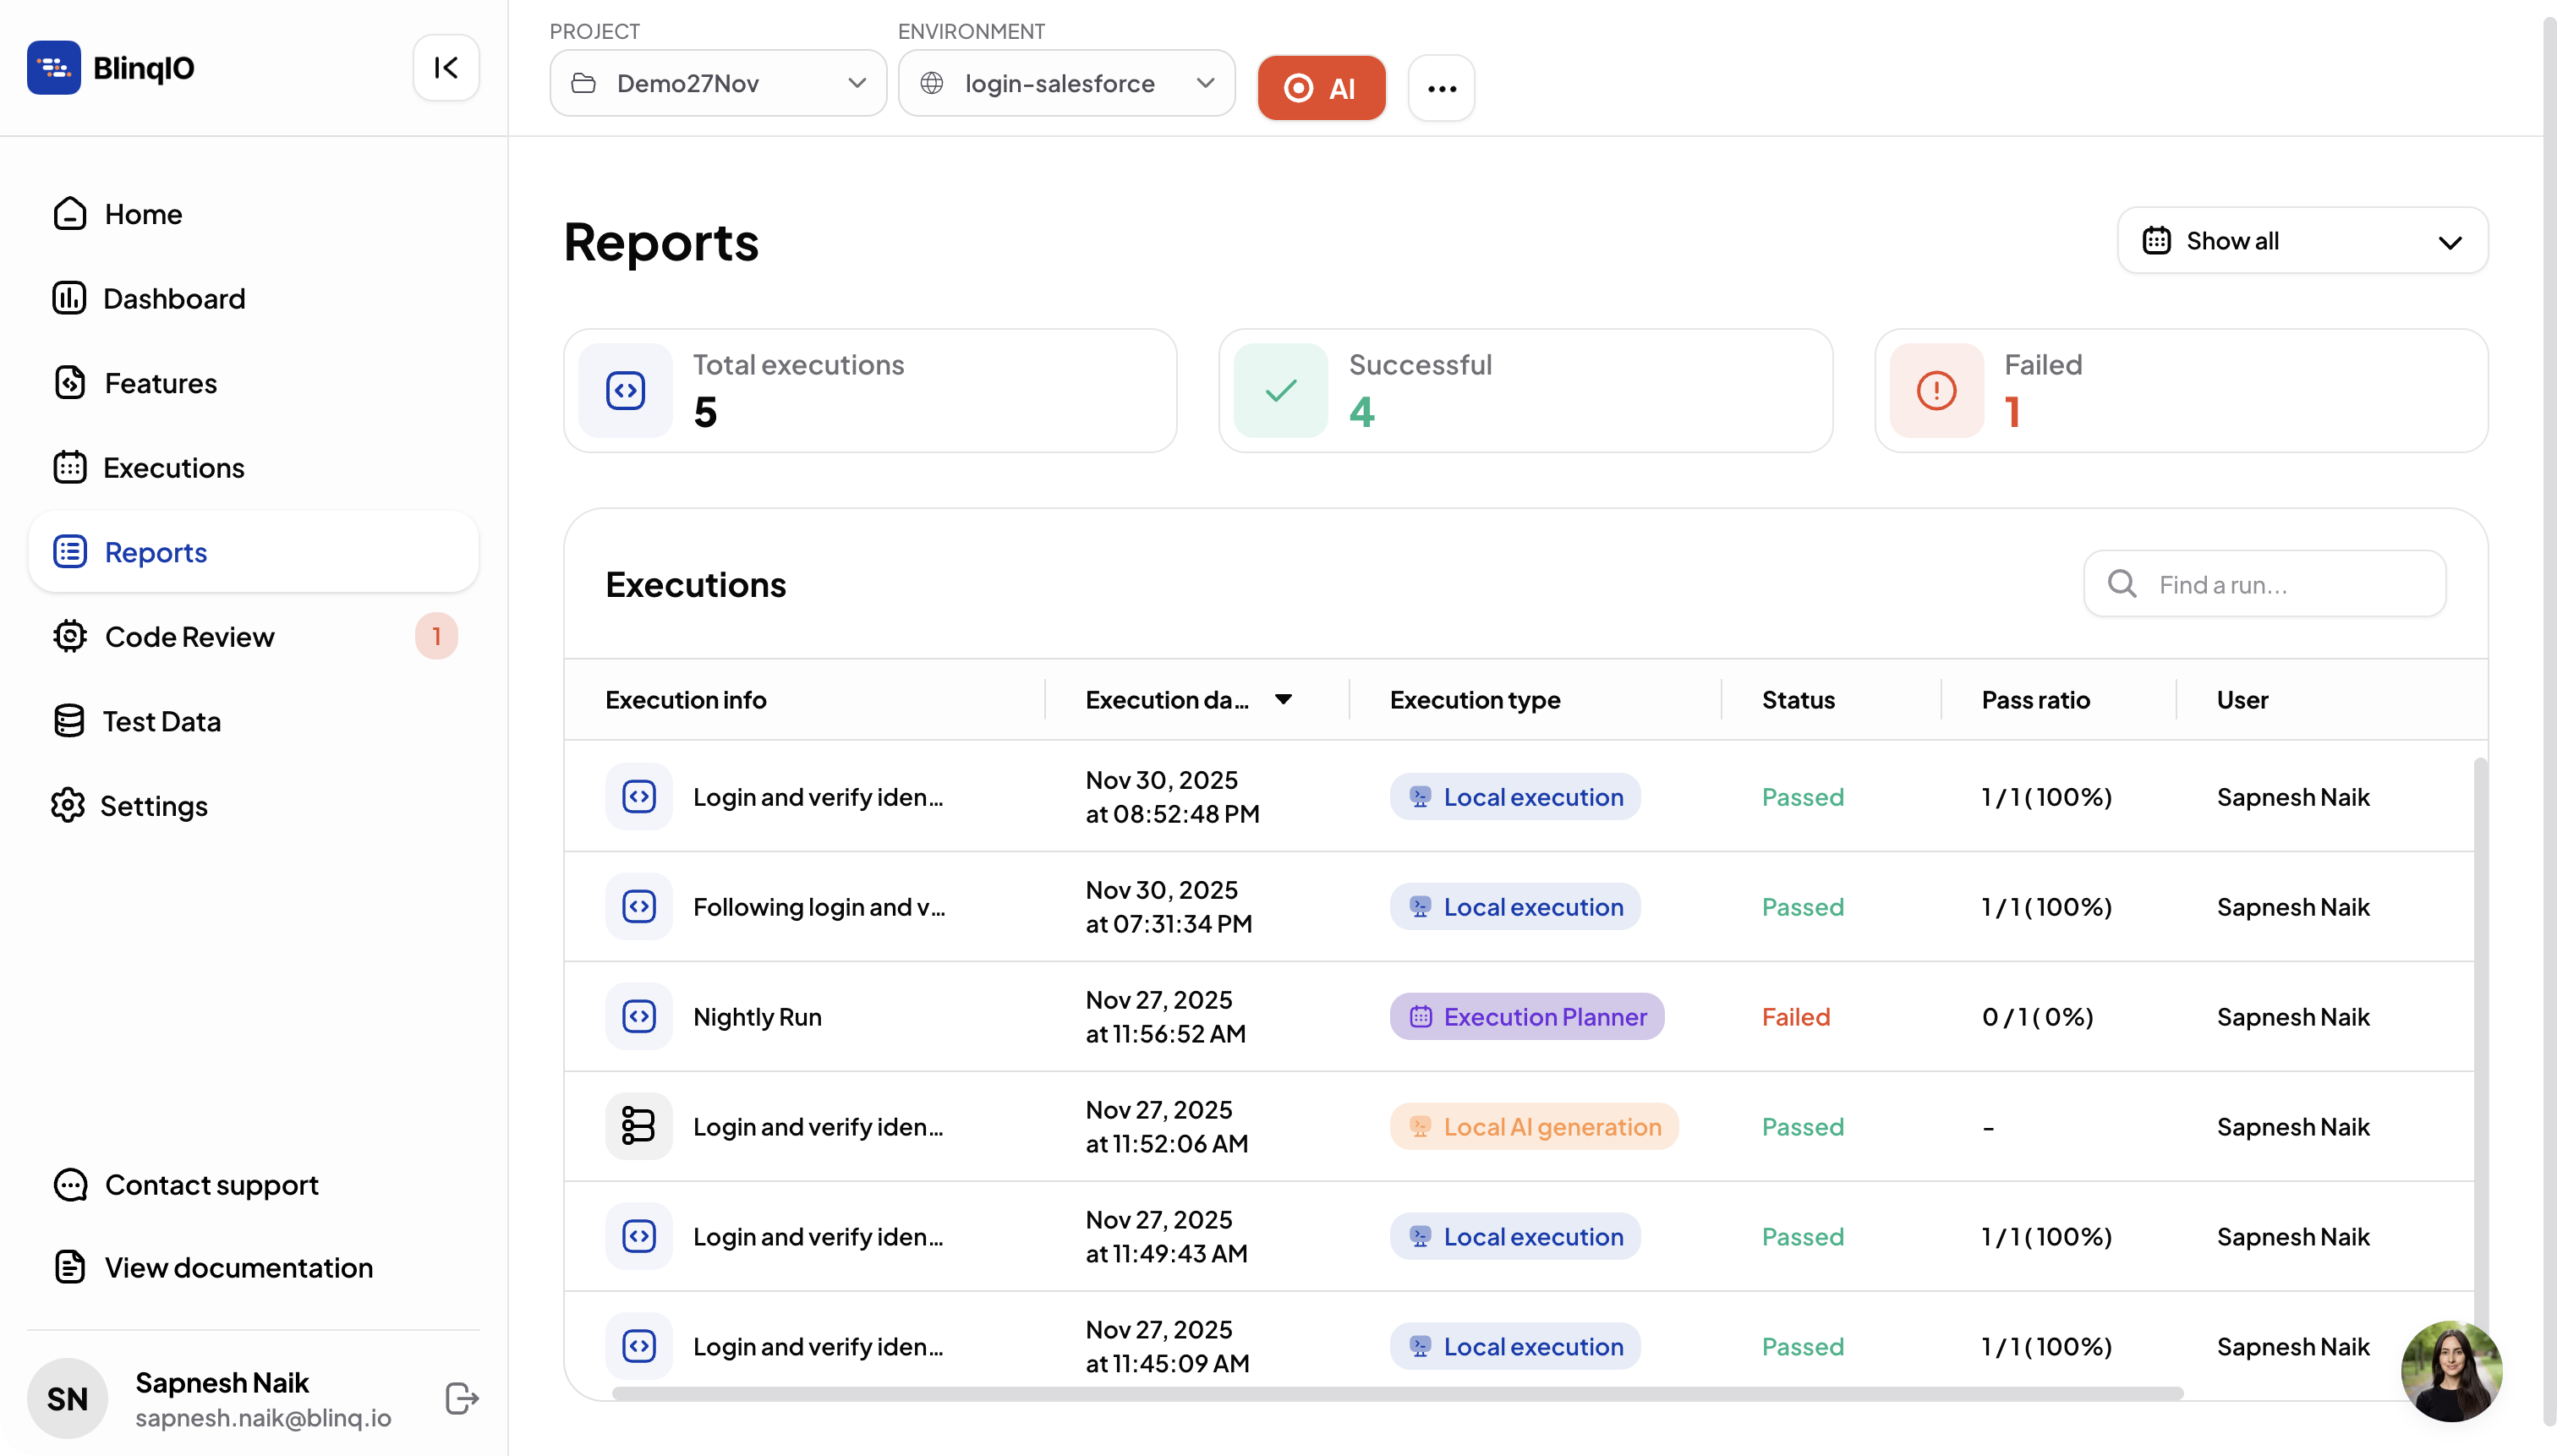The image size is (2557, 1456).
Task: Click the logout icon next to Sapnesh Naik
Action: 461,1398
